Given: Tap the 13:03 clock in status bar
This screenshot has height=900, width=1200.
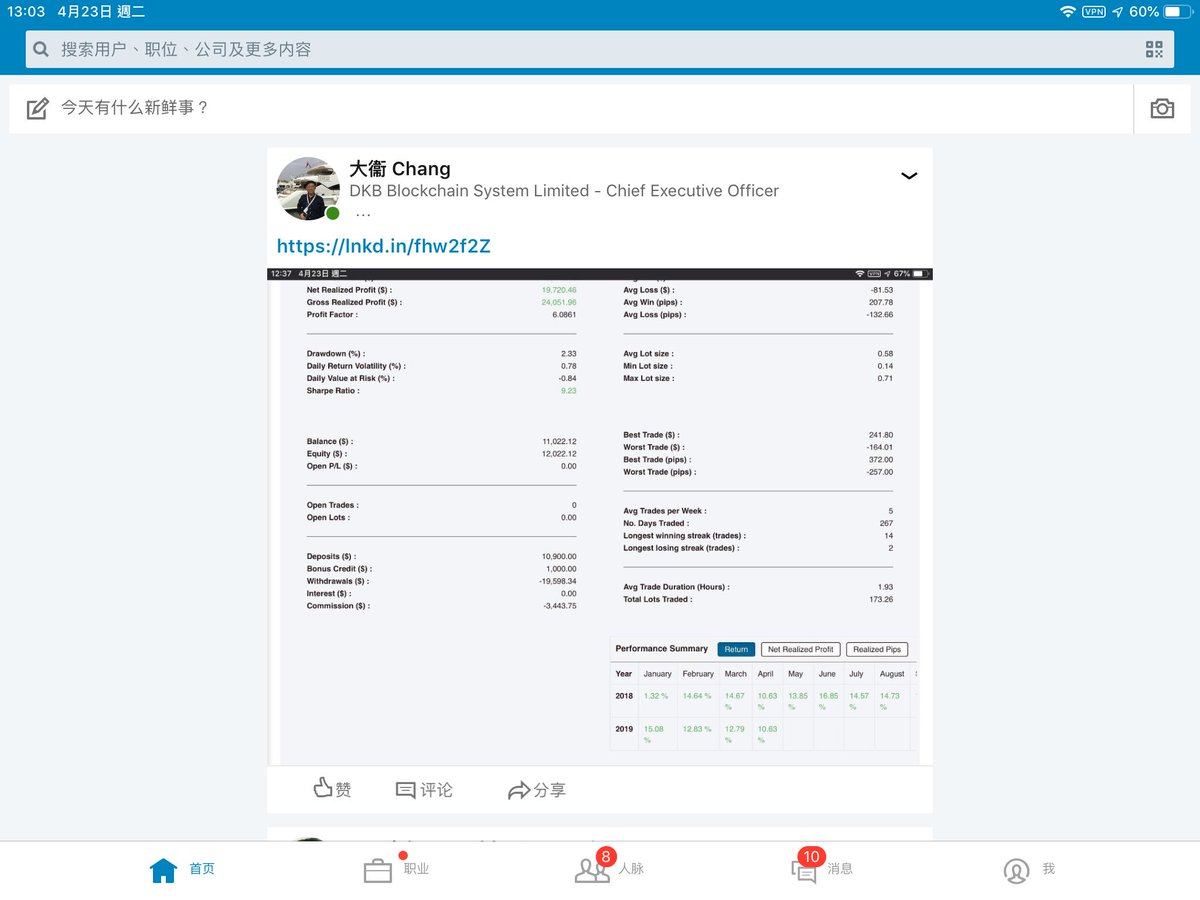Looking at the screenshot, I should tap(27, 12).
